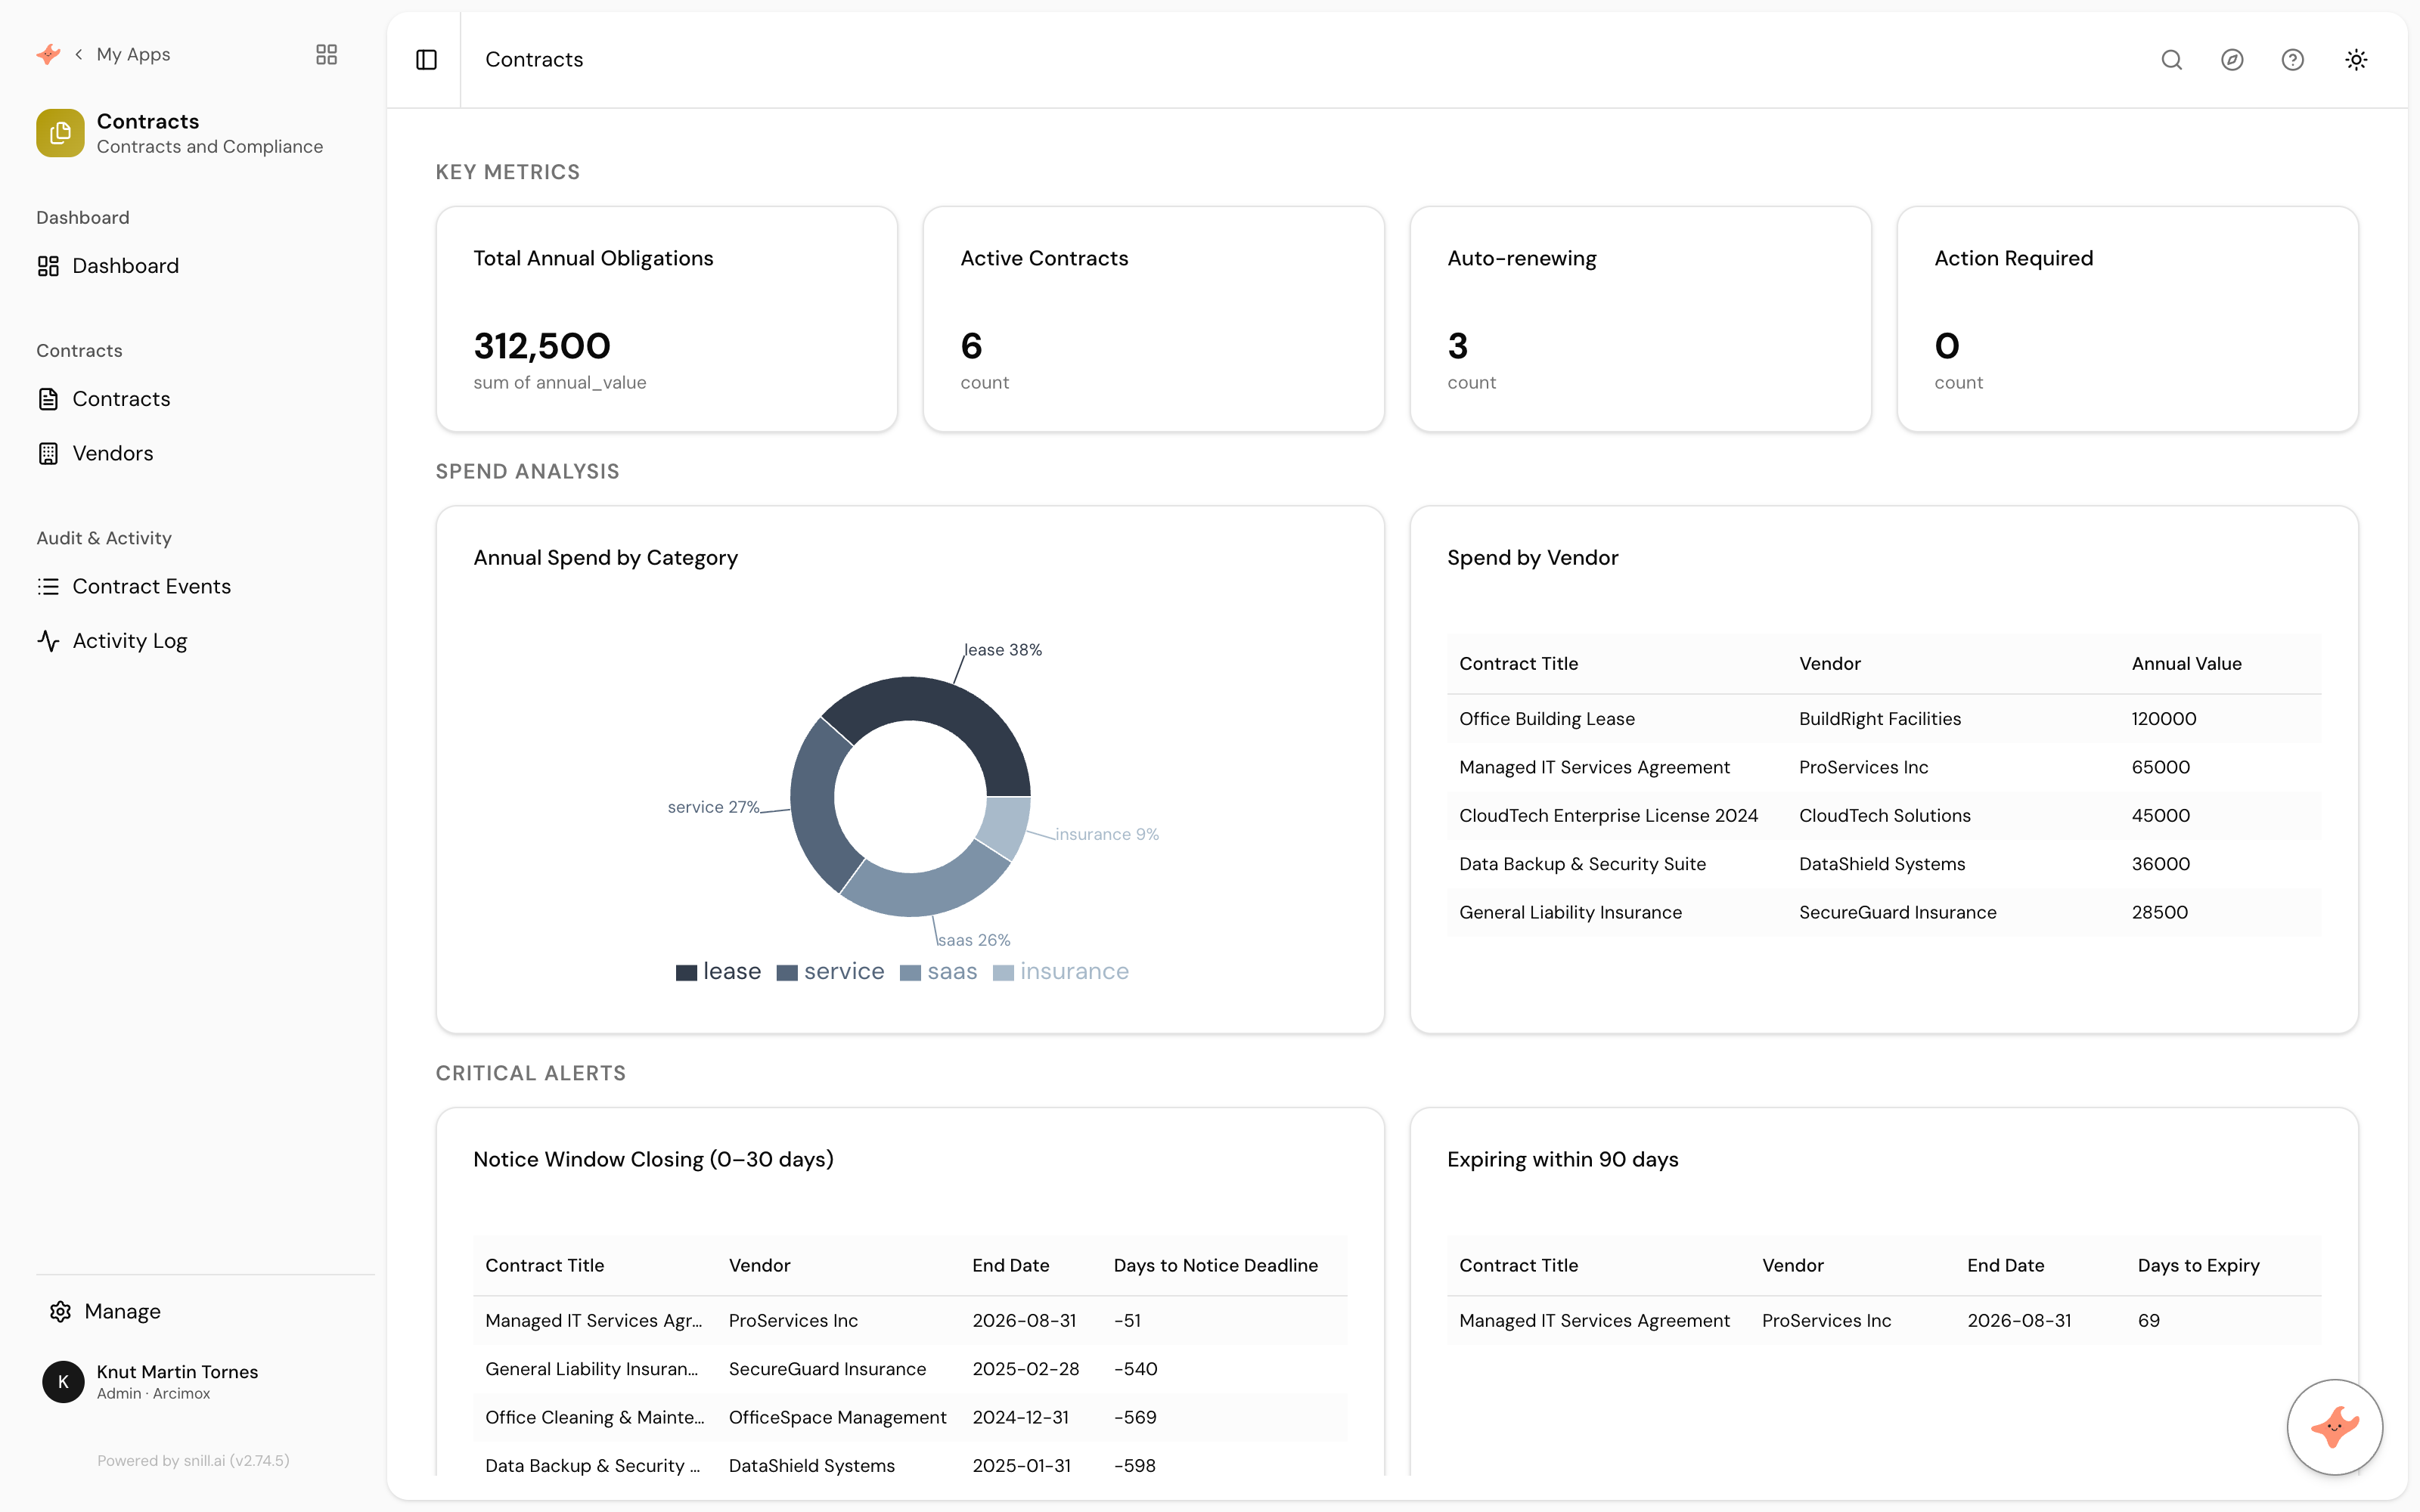Click the Vendors building icon in the sidebar
This screenshot has height=1512, width=2420.
[48, 454]
